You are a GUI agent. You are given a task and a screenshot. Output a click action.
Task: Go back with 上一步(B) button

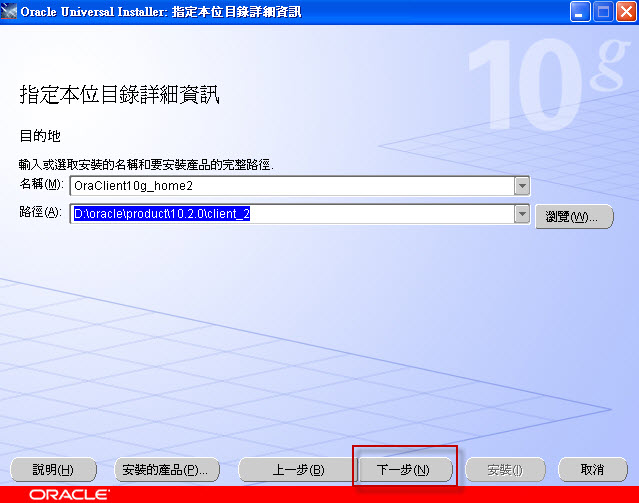point(298,470)
